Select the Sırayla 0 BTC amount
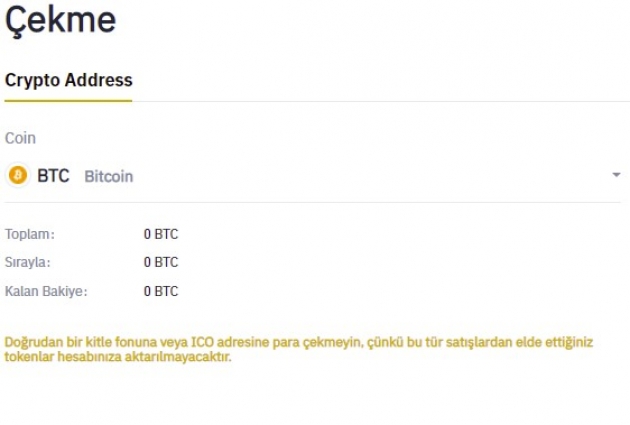The width and height of the screenshot is (630, 425). [x=160, y=262]
